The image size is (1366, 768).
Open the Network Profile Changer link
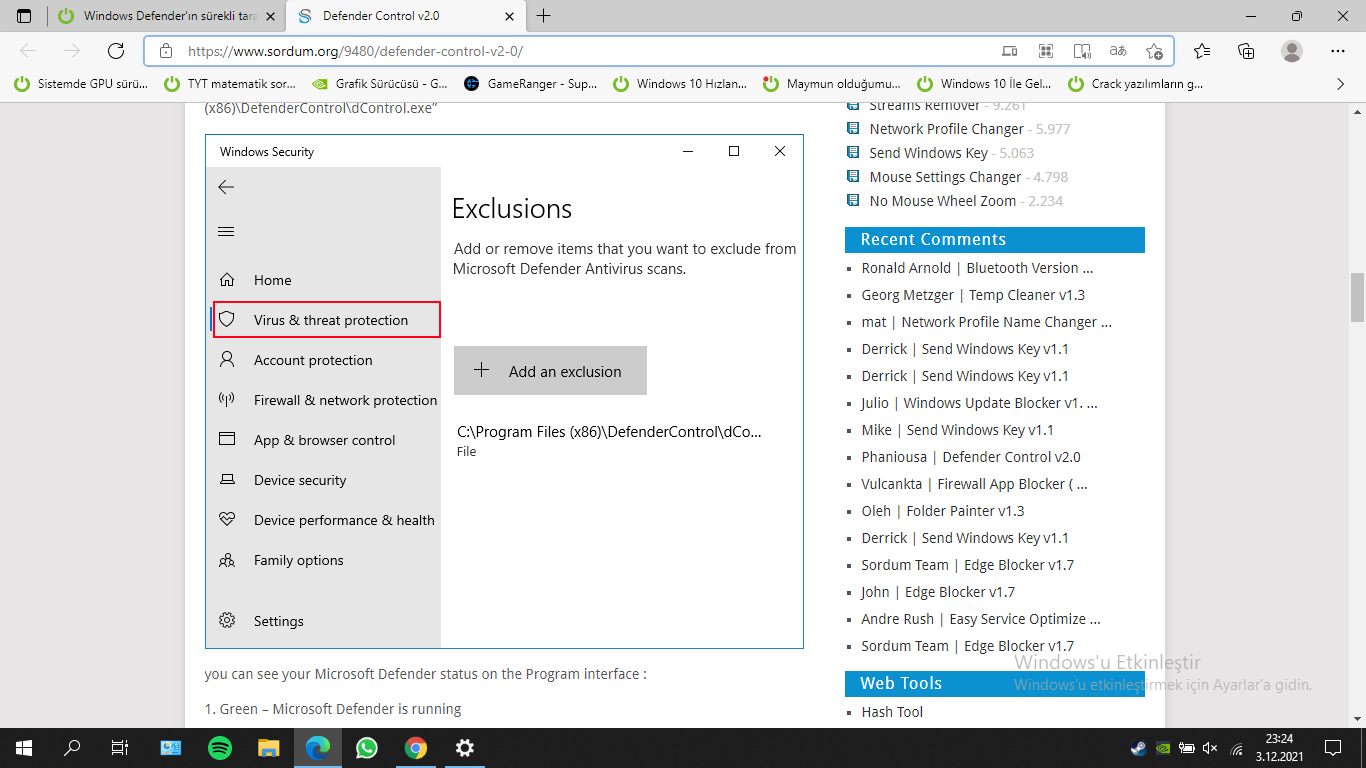coord(946,129)
